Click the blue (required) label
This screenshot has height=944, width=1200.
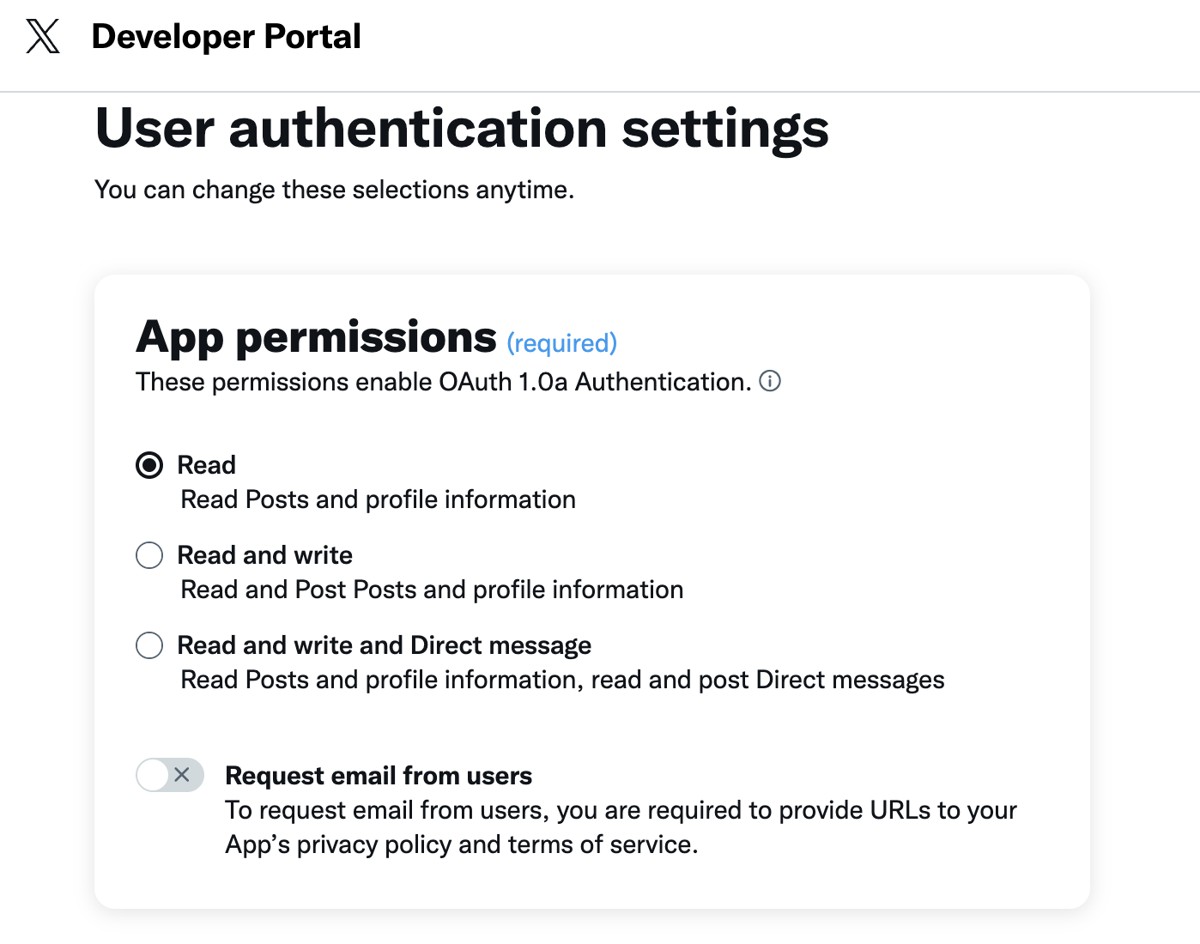[561, 343]
